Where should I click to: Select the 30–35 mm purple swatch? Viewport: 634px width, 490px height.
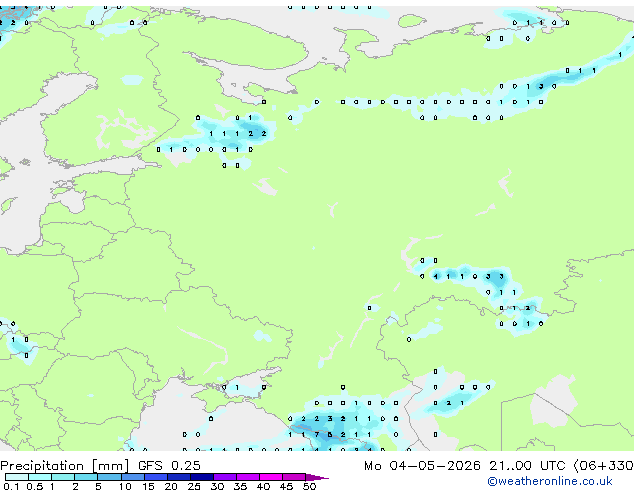pos(224,477)
